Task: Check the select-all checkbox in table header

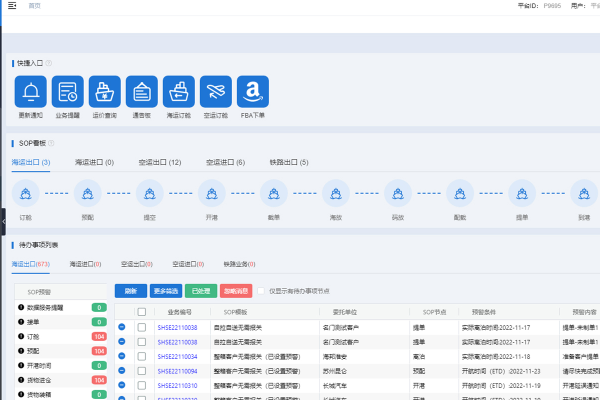Action: (x=141, y=312)
